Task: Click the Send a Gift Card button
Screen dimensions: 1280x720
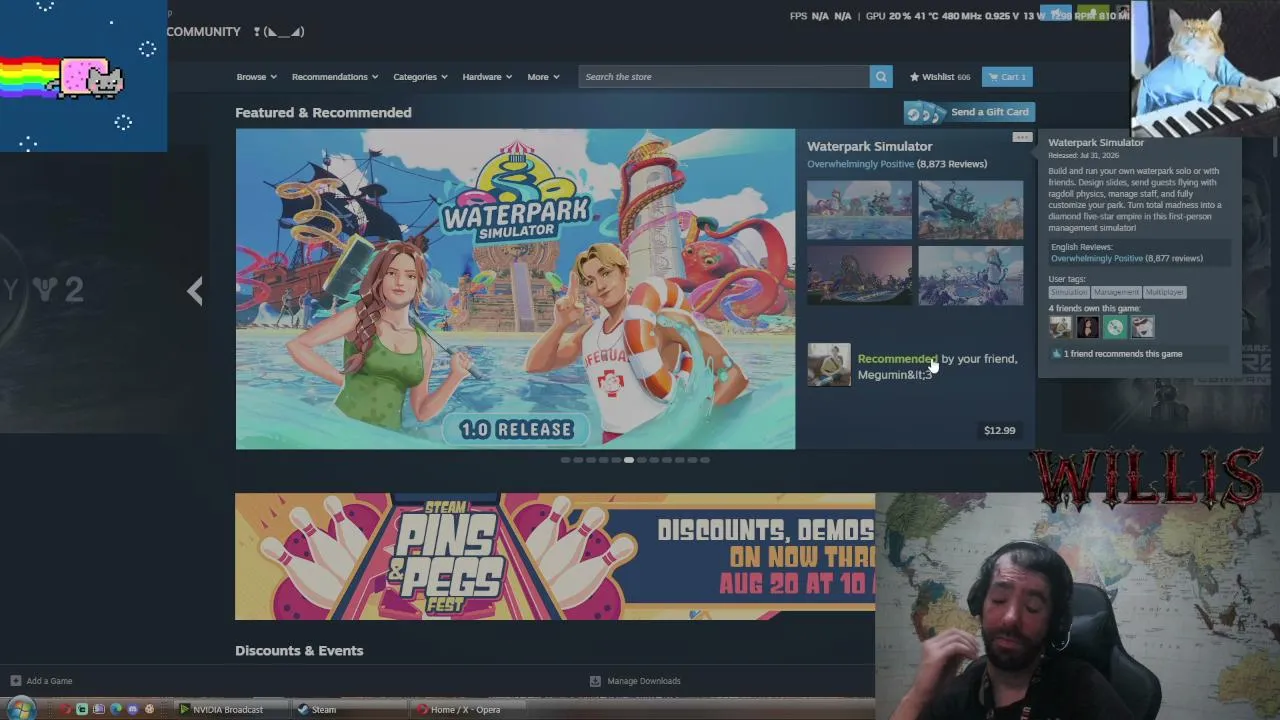Action: (969, 112)
